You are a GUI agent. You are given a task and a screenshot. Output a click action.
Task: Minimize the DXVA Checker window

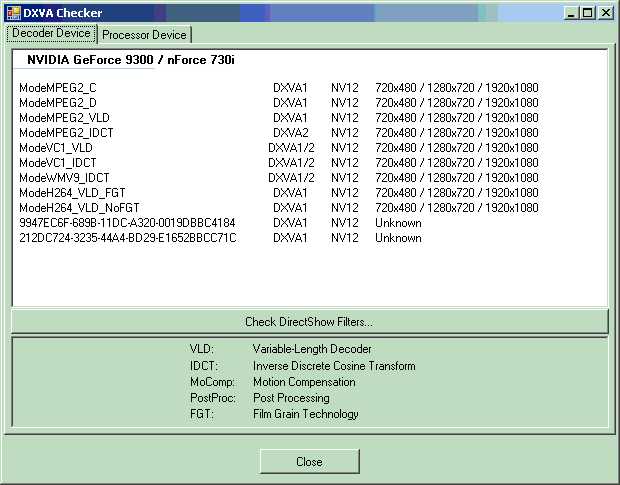click(571, 13)
